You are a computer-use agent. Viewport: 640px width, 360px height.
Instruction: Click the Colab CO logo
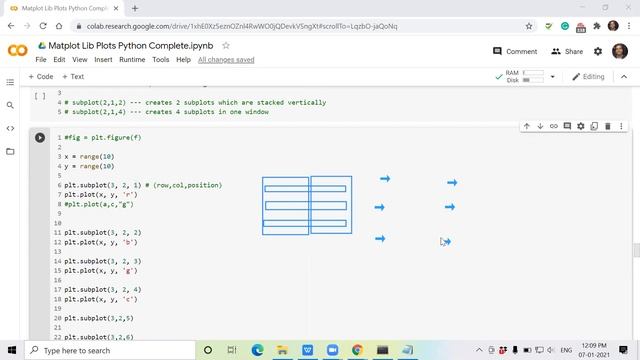click(18, 51)
